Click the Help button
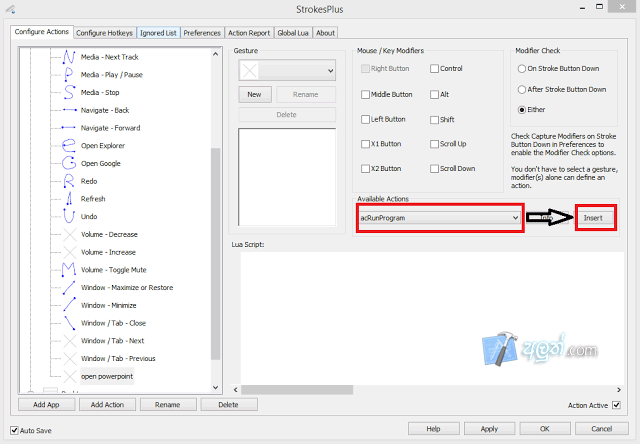Screen dimensions: 640x444 point(433,428)
